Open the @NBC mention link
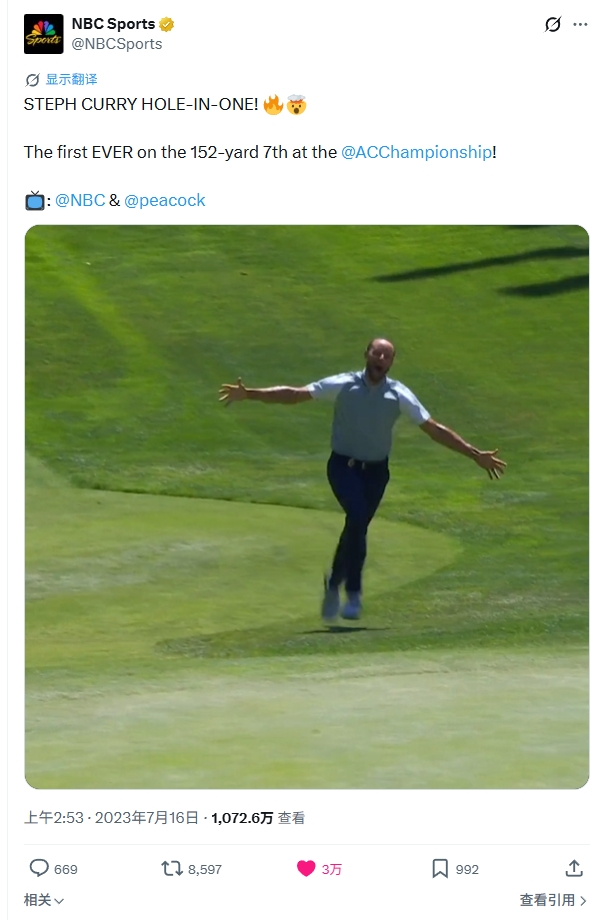This screenshot has height=920, width=606. click(x=80, y=200)
